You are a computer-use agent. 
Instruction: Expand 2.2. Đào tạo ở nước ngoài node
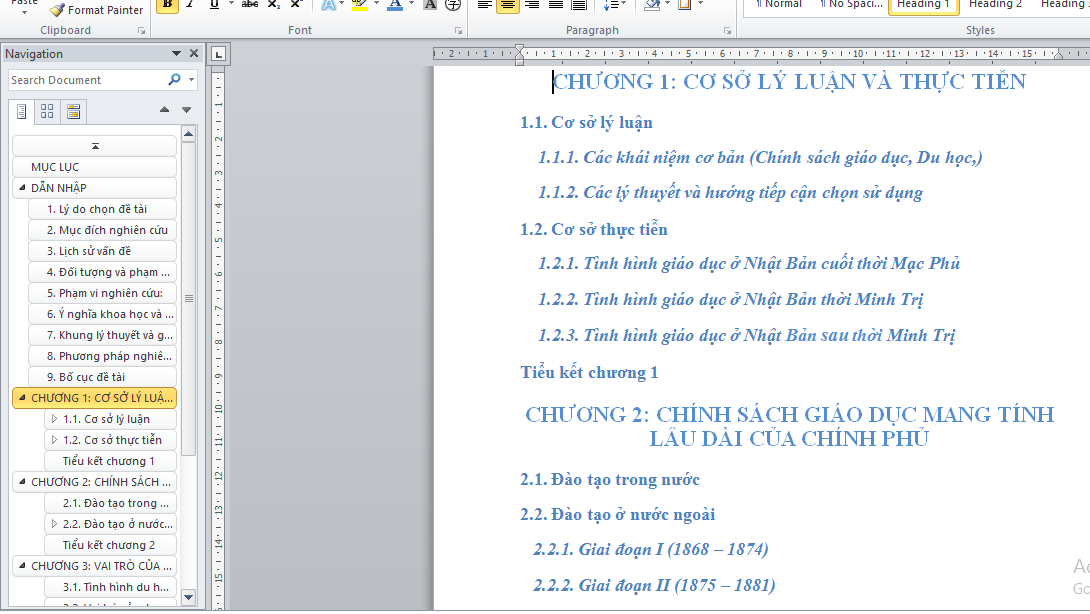[54, 524]
